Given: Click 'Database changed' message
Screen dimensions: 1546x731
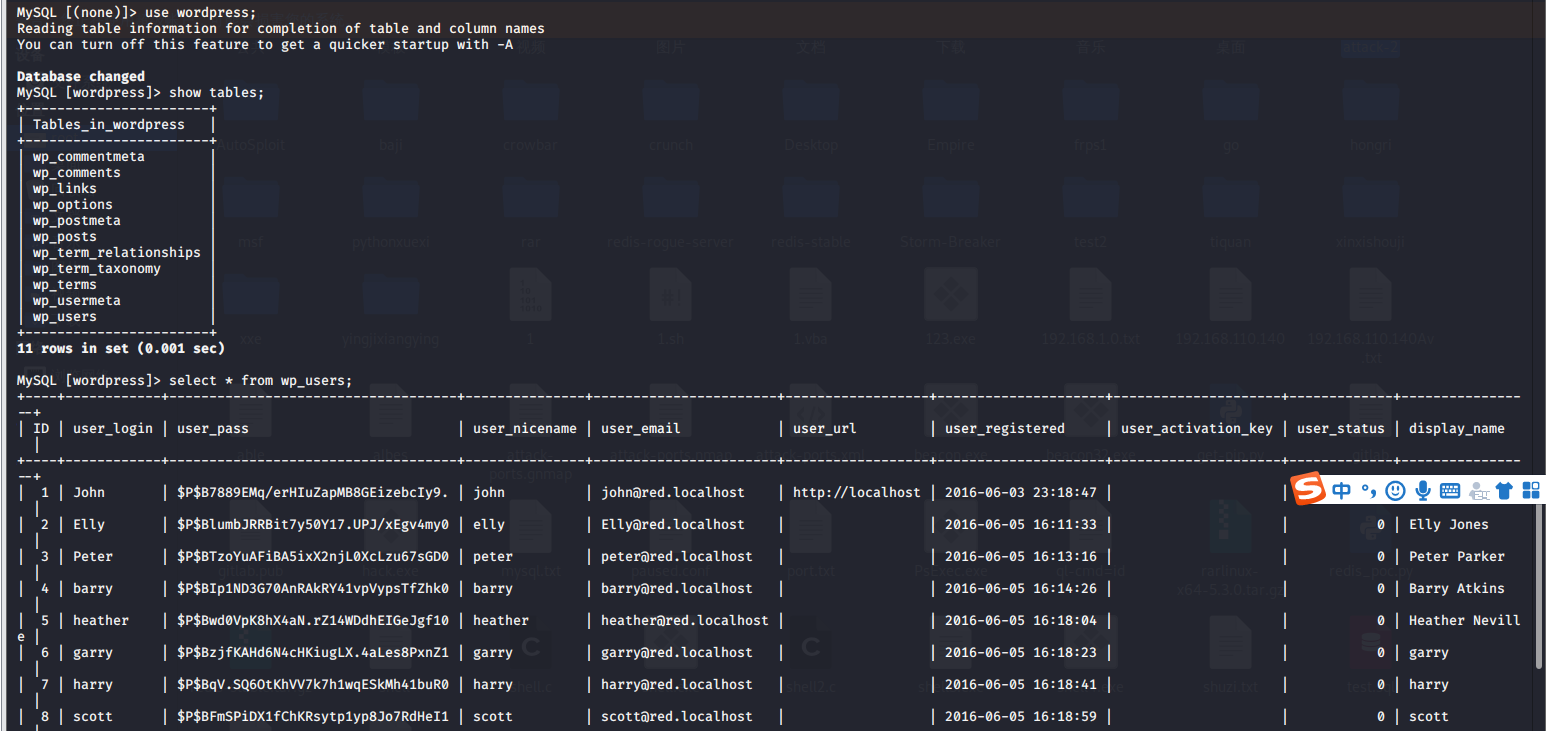Looking at the screenshot, I should click(x=81, y=76).
